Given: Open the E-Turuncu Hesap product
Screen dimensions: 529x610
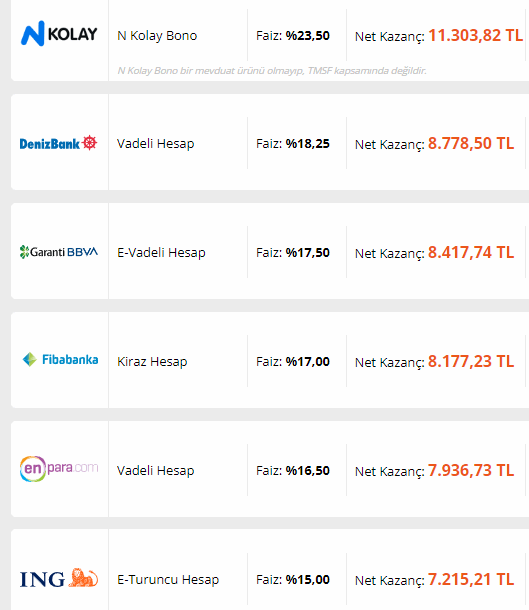Looking at the screenshot, I should click(x=168, y=580).
